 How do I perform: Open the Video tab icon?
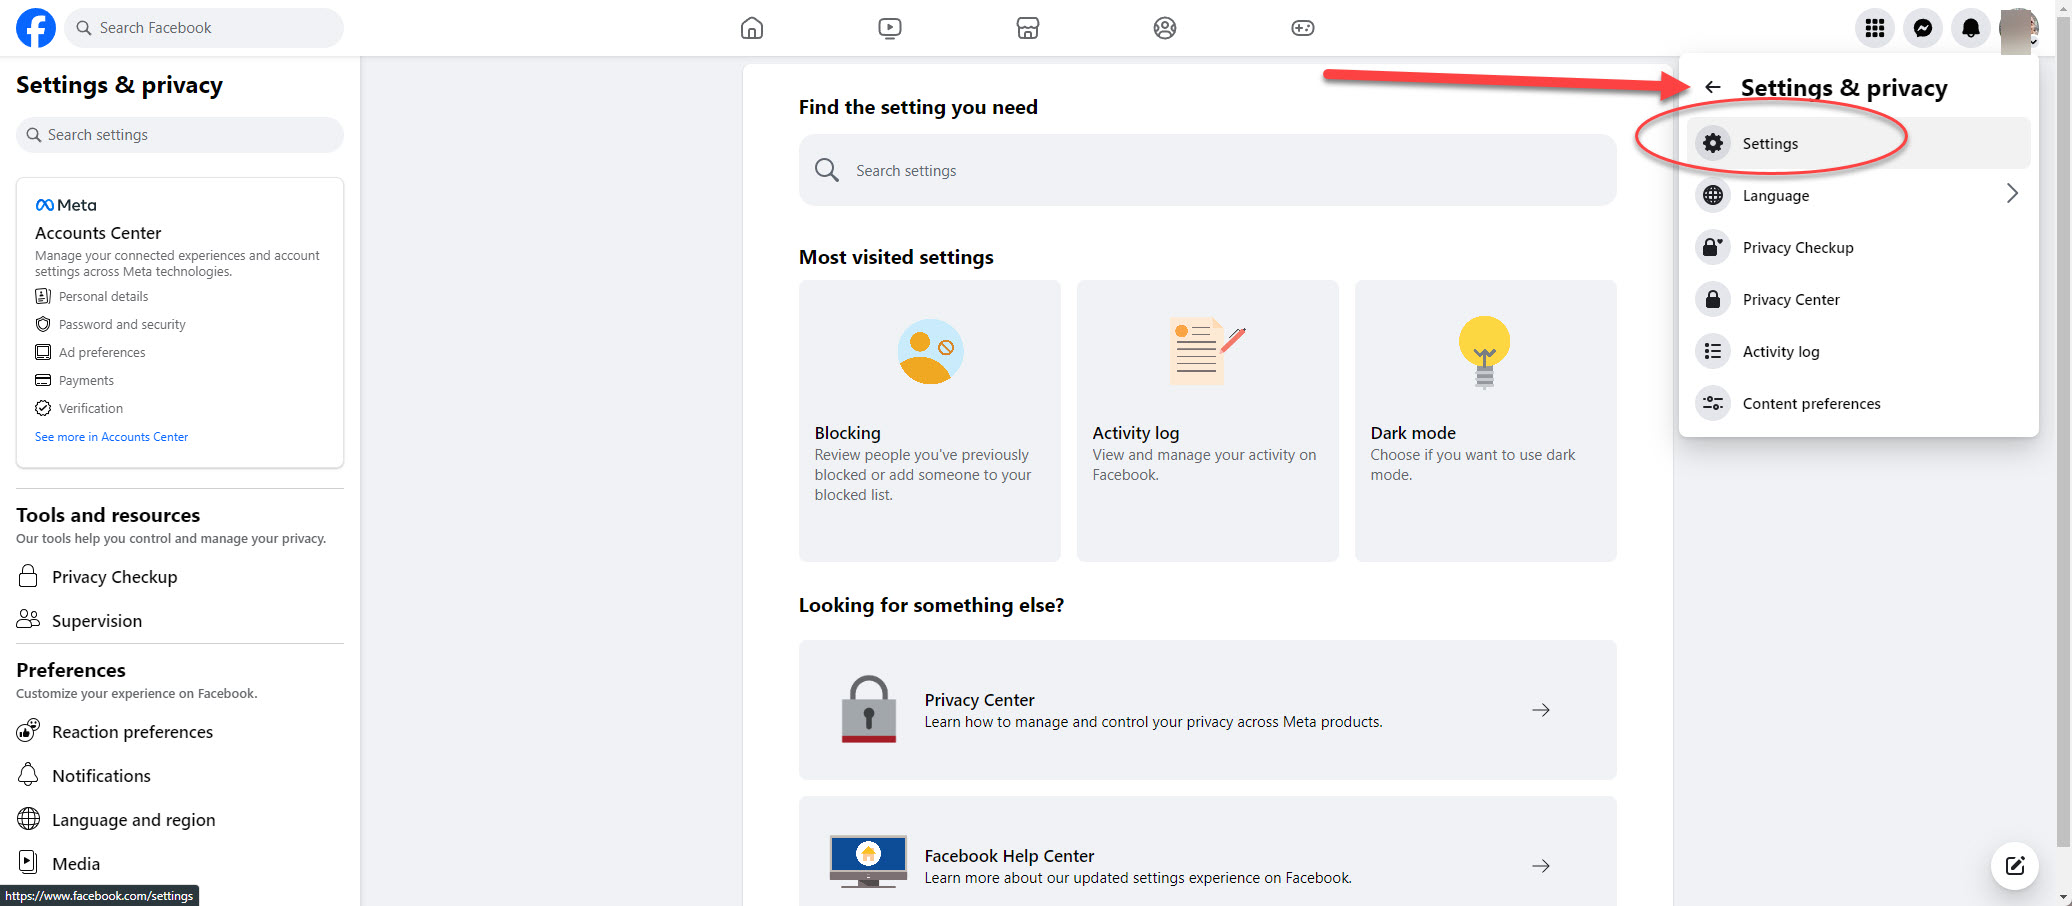click(889, 28)
